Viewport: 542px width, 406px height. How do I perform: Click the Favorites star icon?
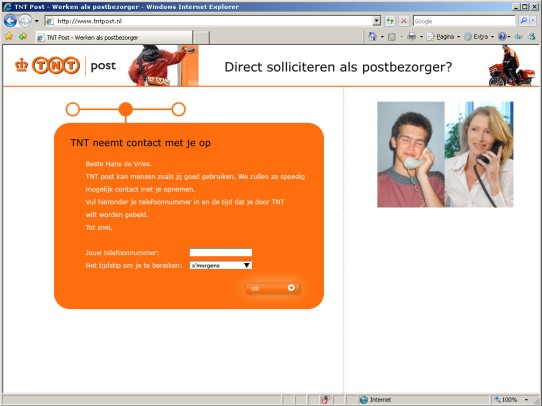[9, 37]
